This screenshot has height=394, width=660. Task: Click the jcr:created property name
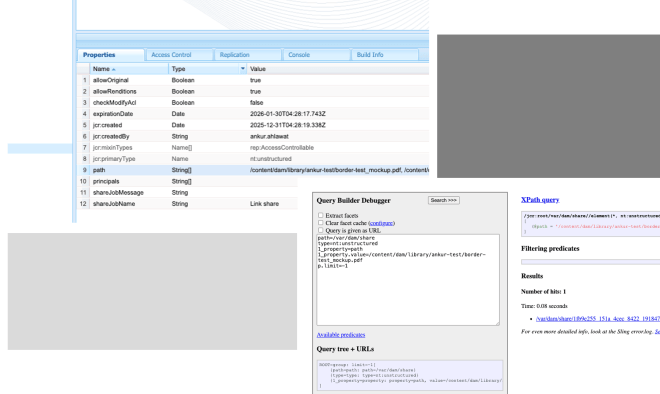[x=107, y=125]
